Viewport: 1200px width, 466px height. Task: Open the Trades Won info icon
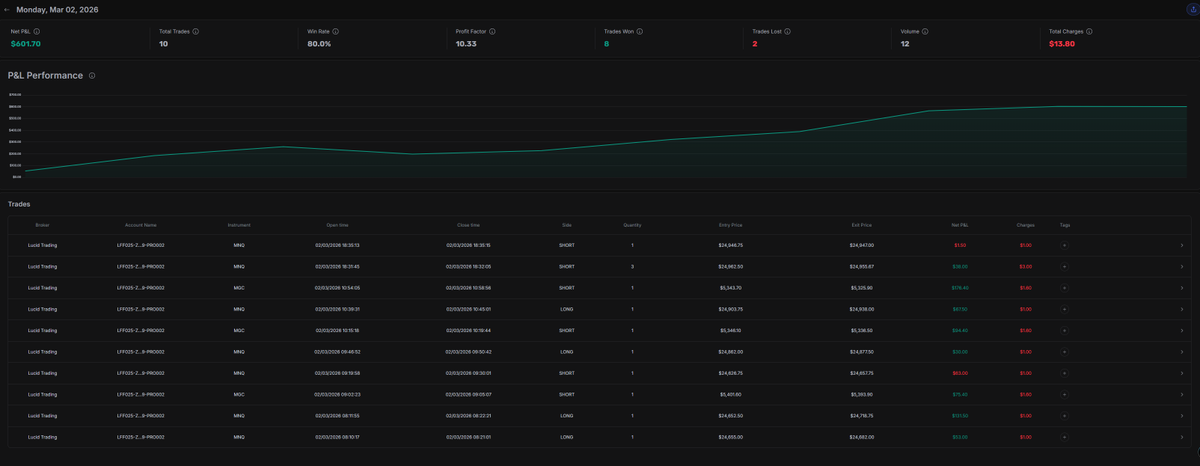click(x=640, y=31)
